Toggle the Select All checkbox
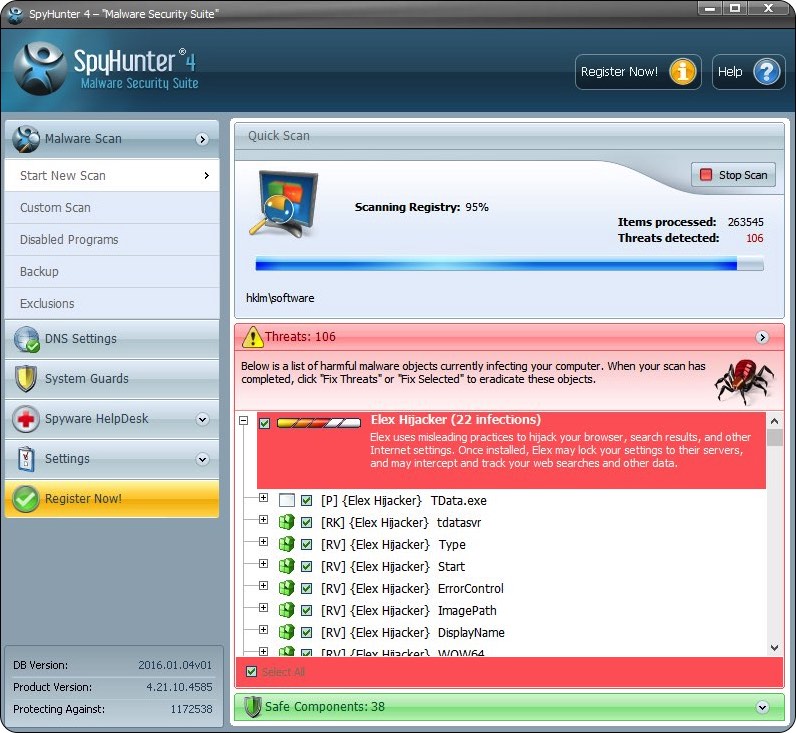This screenshot has width=796, height=733. 251,672
